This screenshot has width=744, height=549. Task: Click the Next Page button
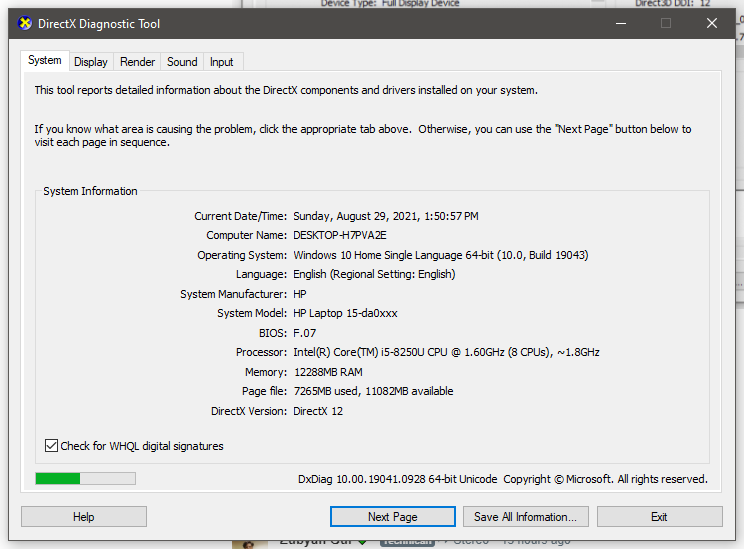coord(392,517)
